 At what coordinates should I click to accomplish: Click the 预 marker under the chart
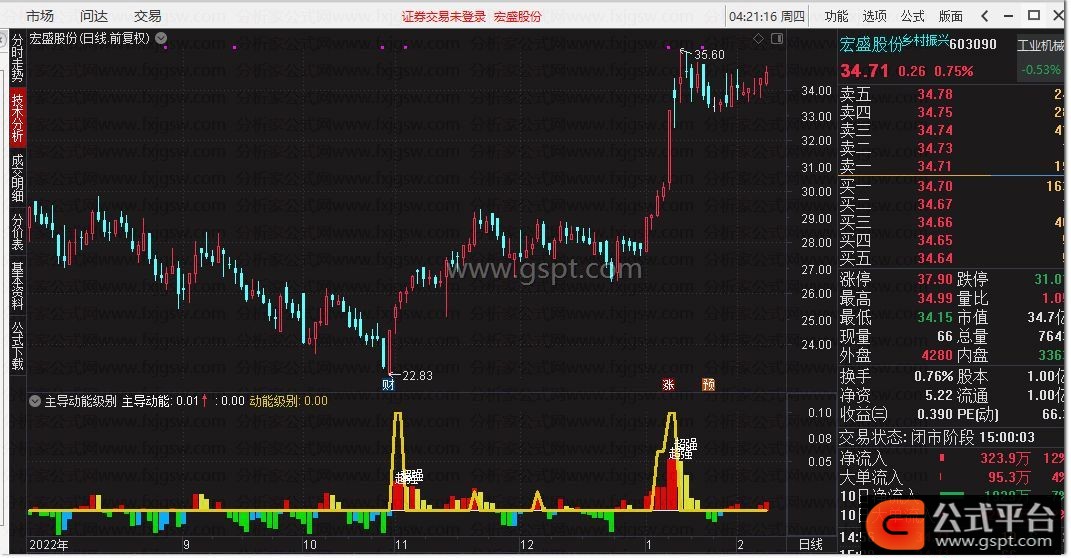(x=708, y=385)
